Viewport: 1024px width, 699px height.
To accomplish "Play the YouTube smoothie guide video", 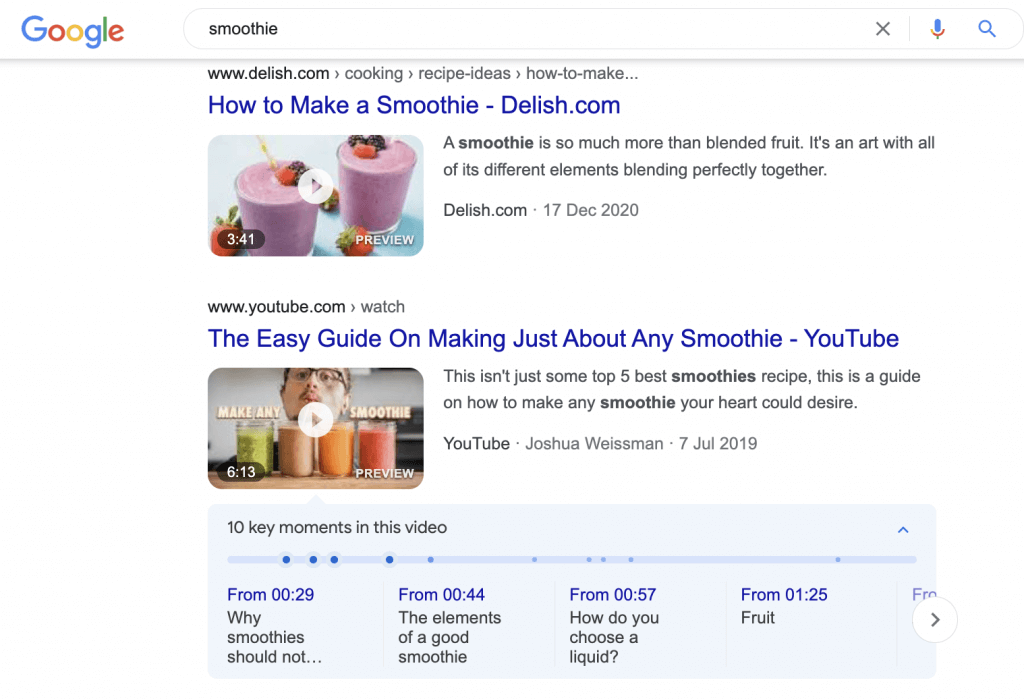I will click(x=315, y=419).
